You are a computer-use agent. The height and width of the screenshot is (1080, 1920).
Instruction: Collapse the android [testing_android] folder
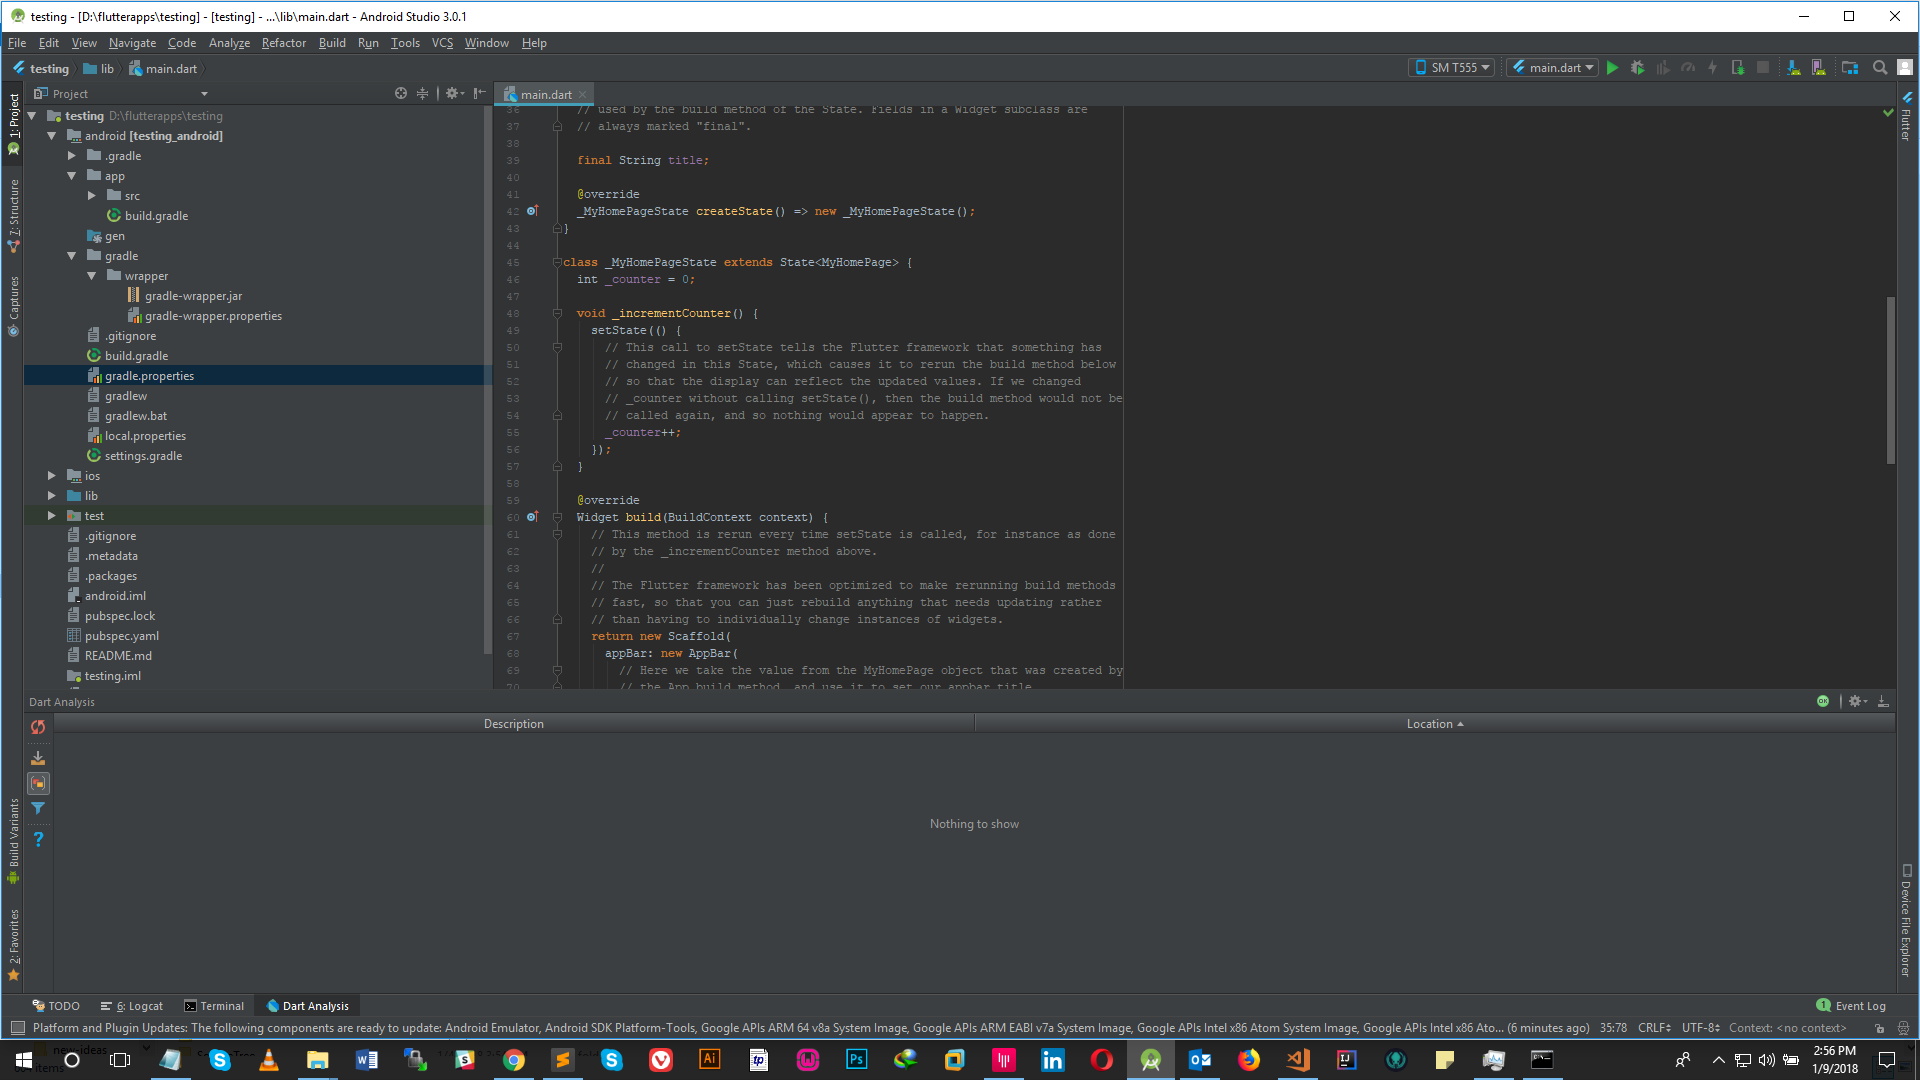(52, 136)
